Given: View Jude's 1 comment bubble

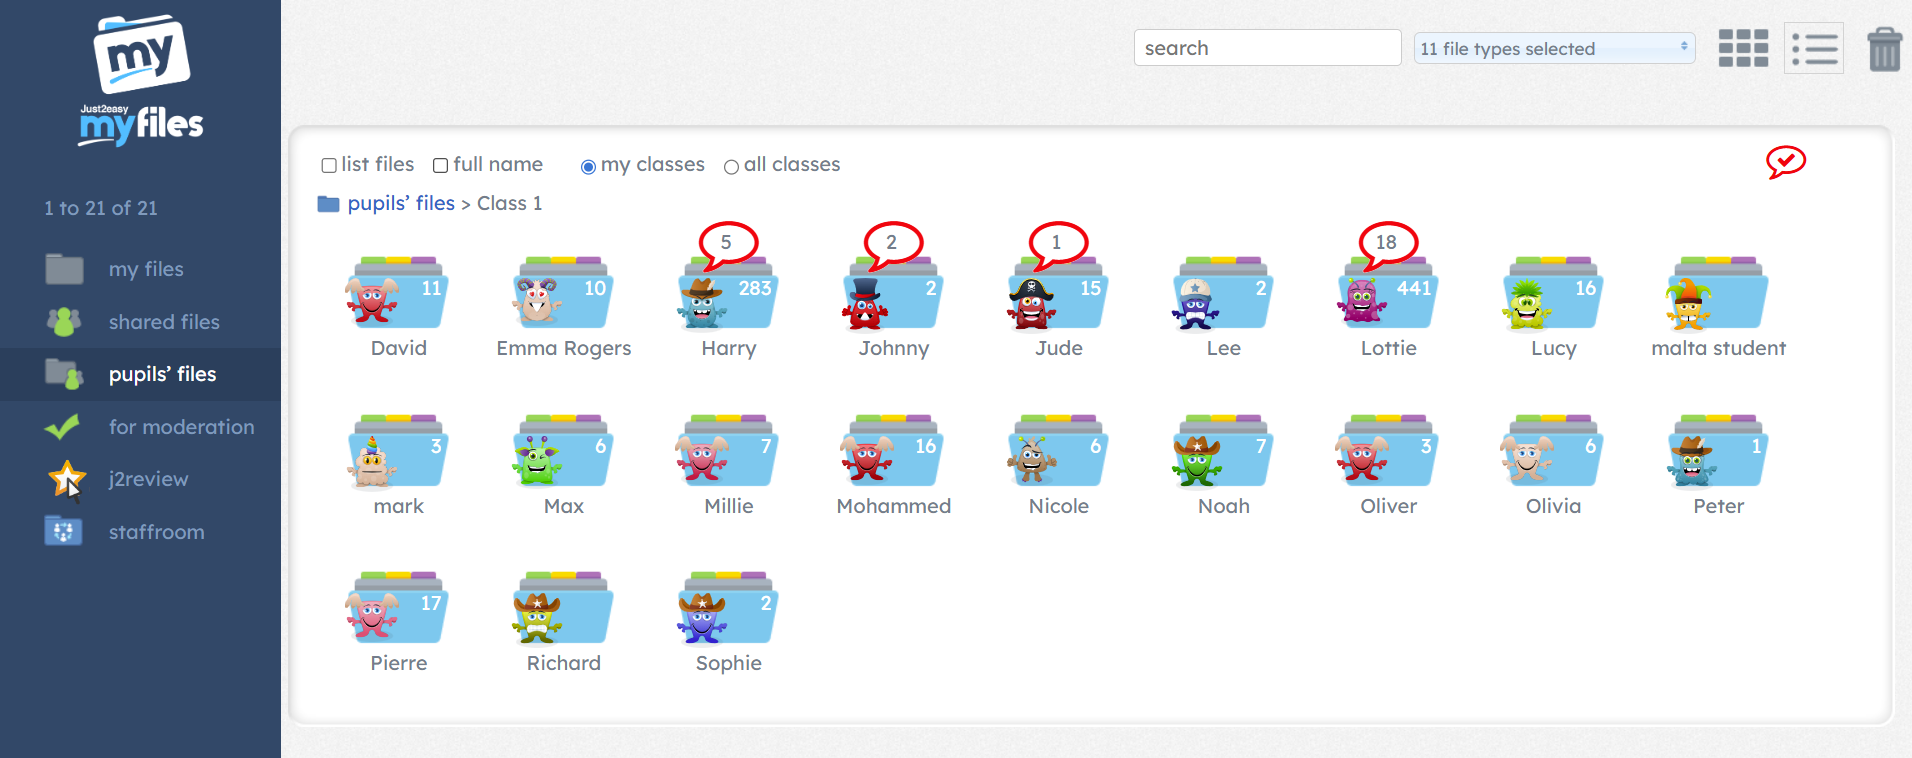Looking at the screenshot, I should pos(1057,243).
